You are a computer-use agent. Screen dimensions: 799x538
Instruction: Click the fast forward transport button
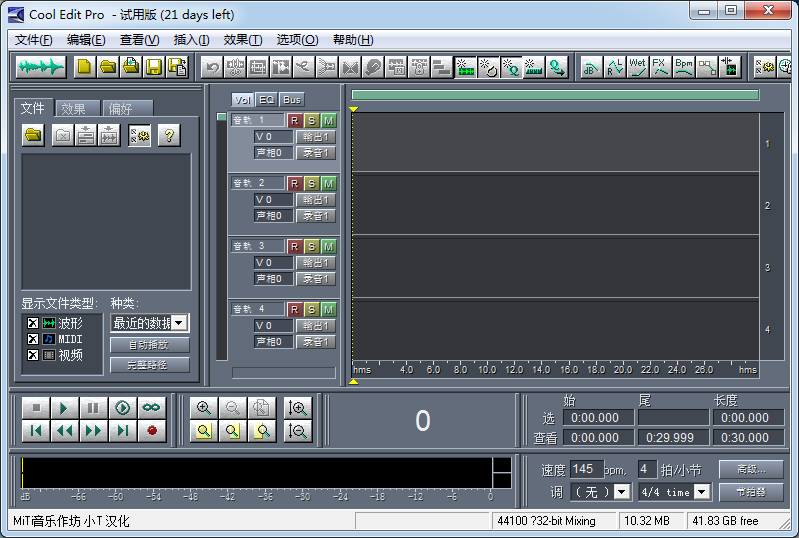(93, 431)
